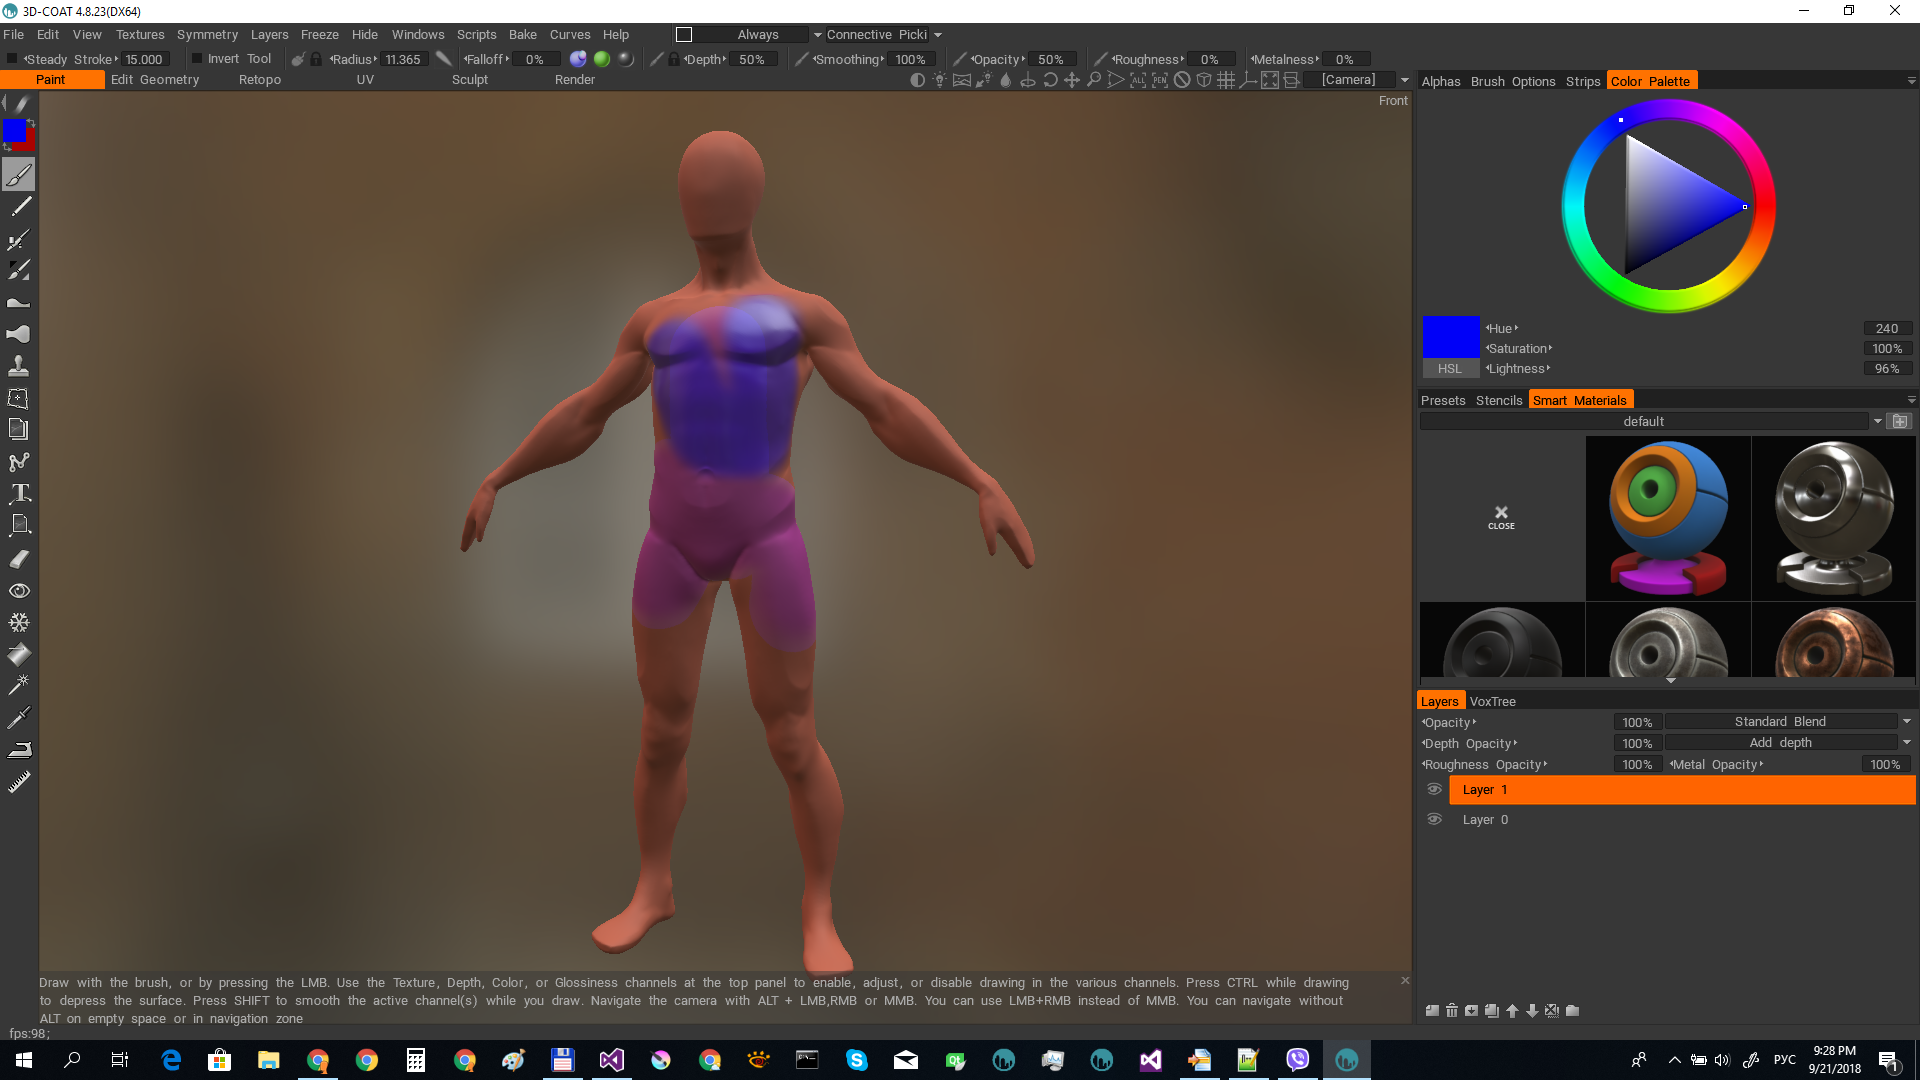Enable the Steady Stroke checkbox
Viewport: 1920px width, 1080px height.
coord(12,59)
